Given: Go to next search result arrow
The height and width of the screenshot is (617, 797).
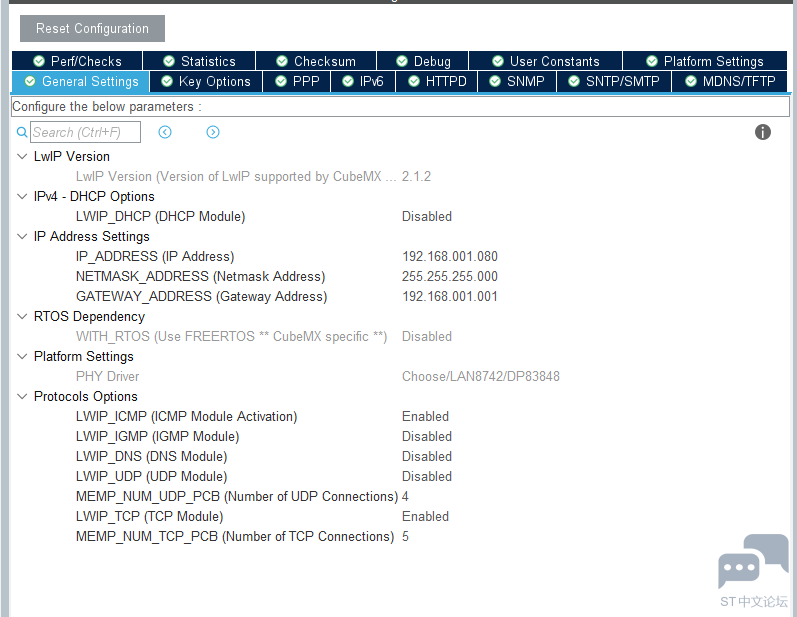Looking at the screenshot, I should click(213, 132).
